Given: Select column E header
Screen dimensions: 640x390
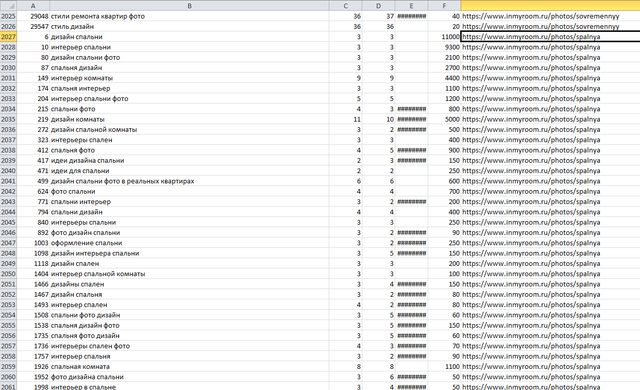Looking at the screenshot, I should tap(411, 6).
